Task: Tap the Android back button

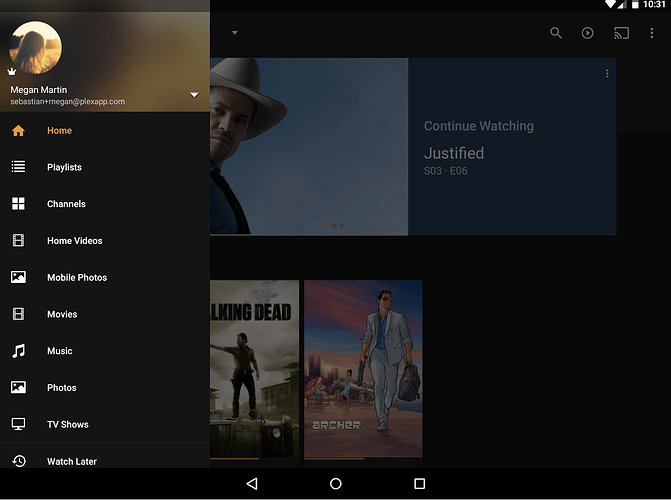Action: pos(252,484)
